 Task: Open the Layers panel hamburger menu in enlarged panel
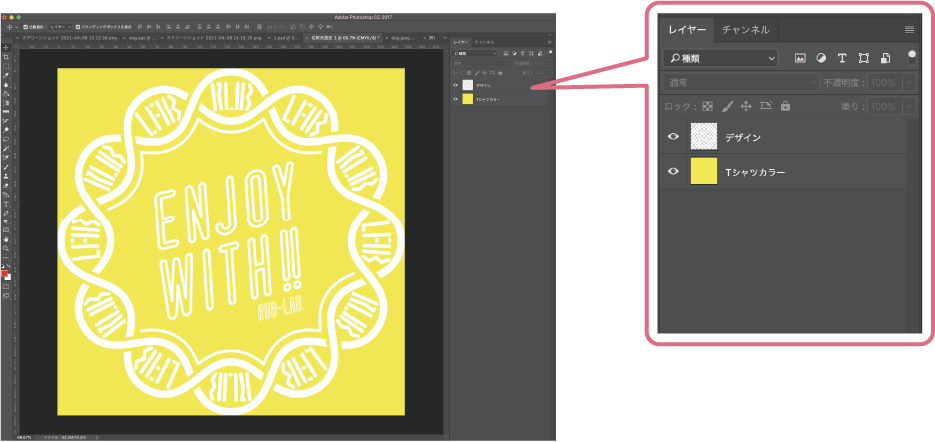pos(910,30)
